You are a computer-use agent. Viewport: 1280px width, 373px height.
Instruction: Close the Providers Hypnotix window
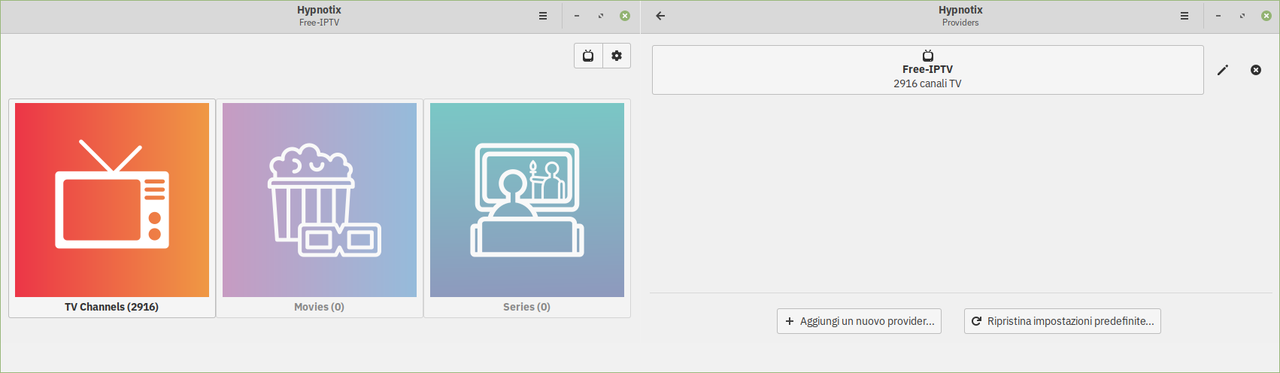pos(1266,16)
